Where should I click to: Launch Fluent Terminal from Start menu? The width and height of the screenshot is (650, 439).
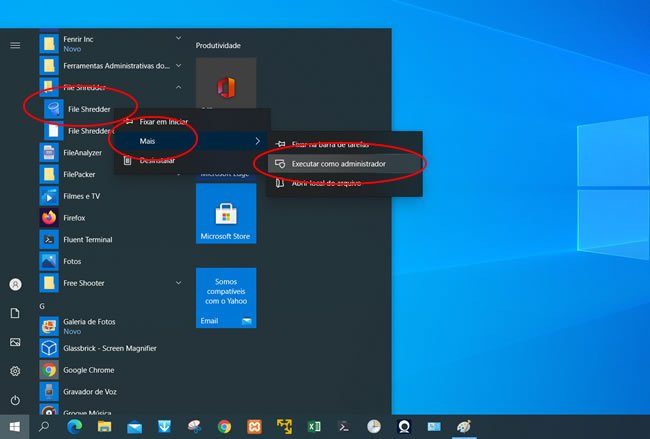pyautogui.click(x=88, y=239)
